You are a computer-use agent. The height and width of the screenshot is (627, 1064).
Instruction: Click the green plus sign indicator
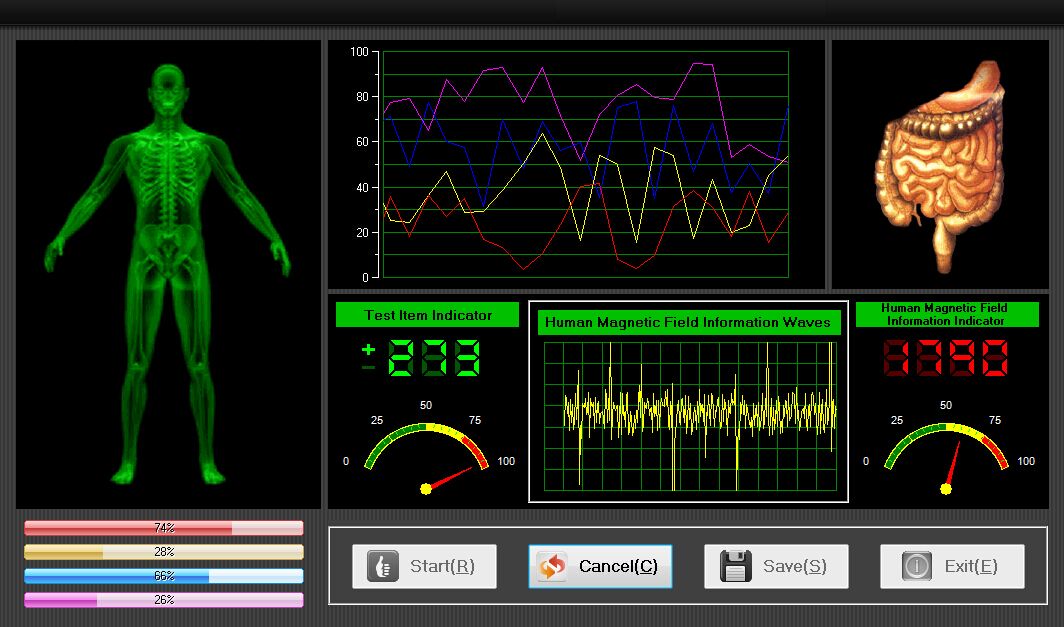click(368, 349)
